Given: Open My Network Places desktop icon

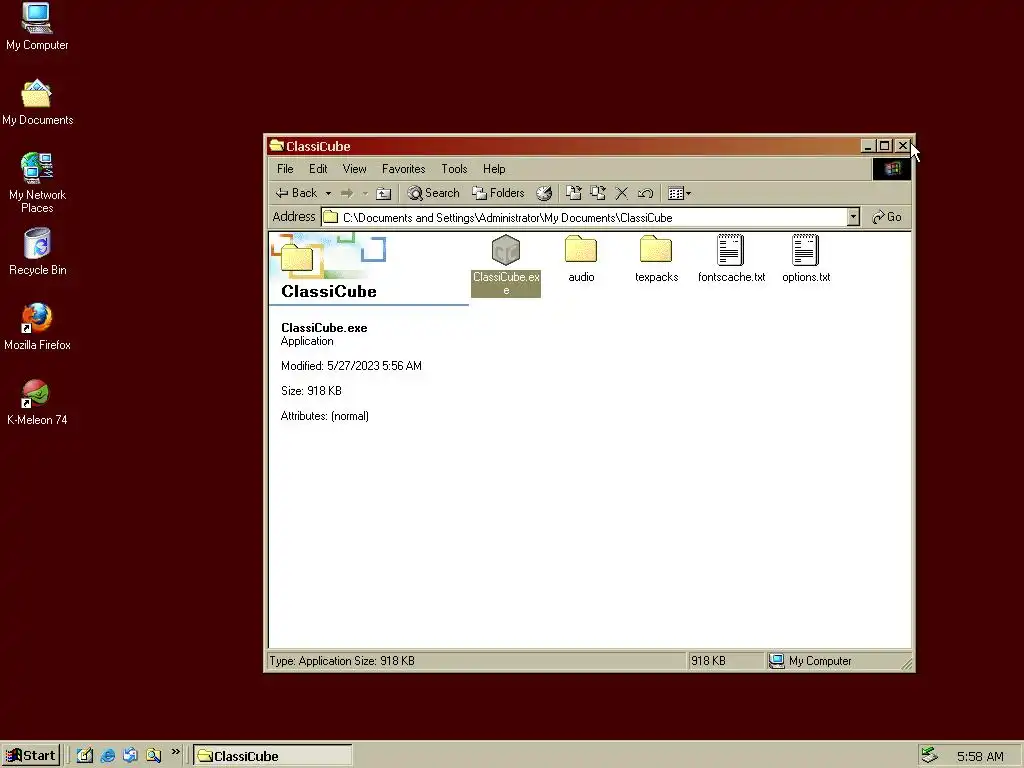Looking at the screenshot, I should [x=37, y=183].
